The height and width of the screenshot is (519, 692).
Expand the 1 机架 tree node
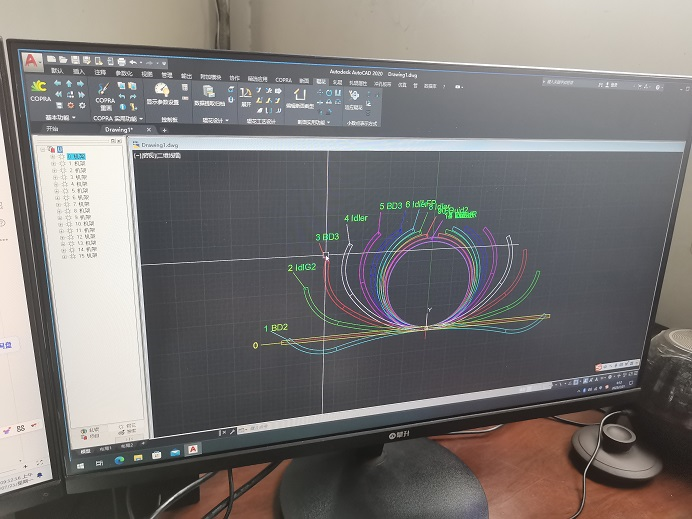(53, 163)
